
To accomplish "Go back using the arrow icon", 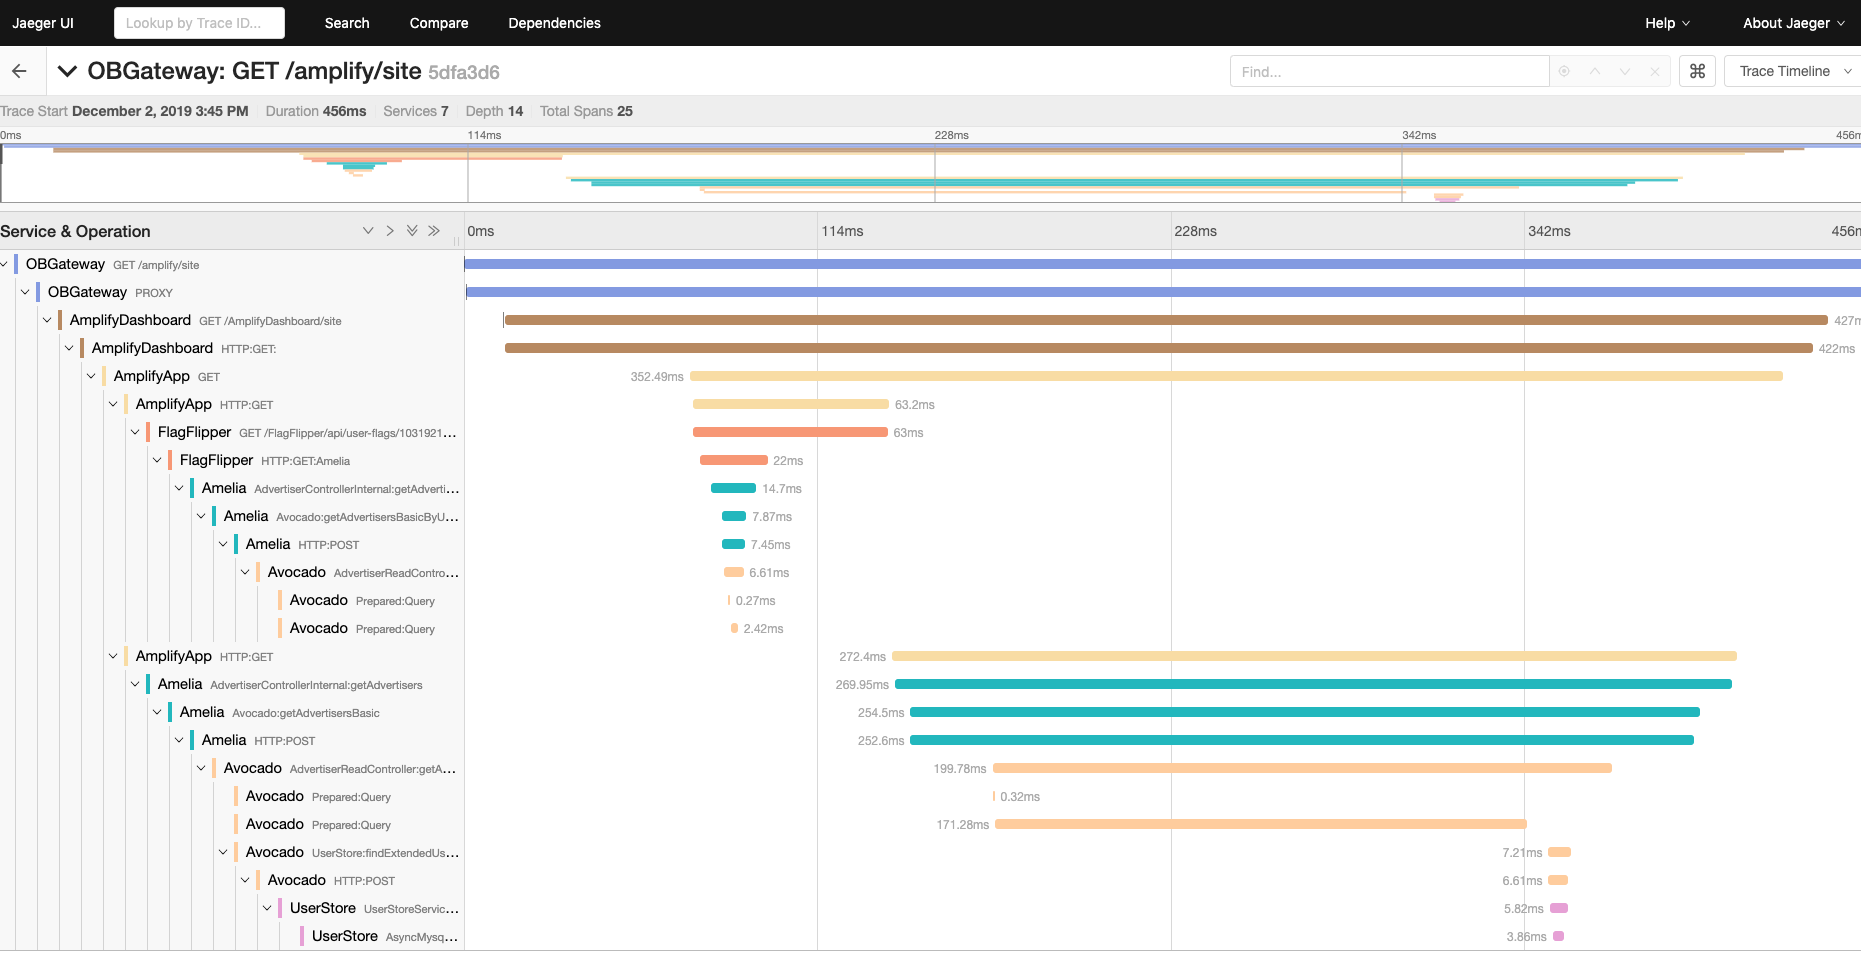I will 19,71.
